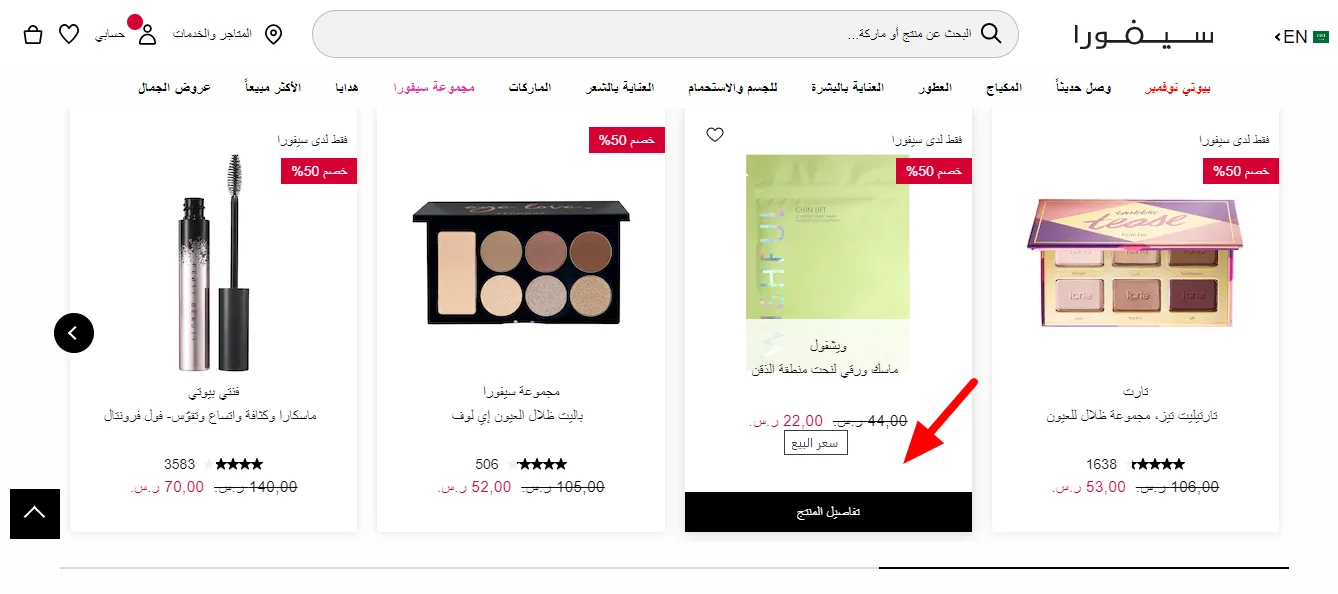Open the العناية بالبشرة menu

click(x=847, y=88)
